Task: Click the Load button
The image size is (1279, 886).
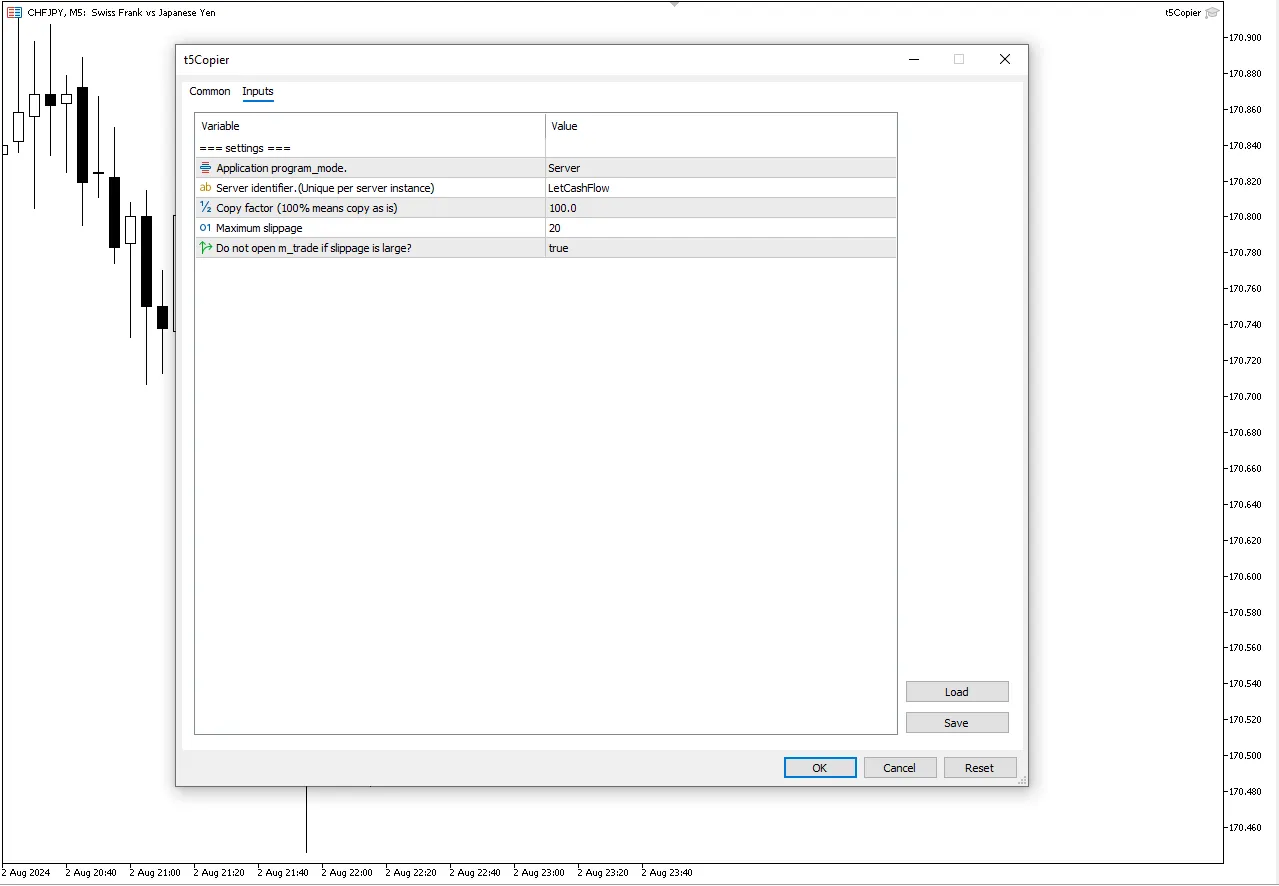Action: (x=957, y=692)
